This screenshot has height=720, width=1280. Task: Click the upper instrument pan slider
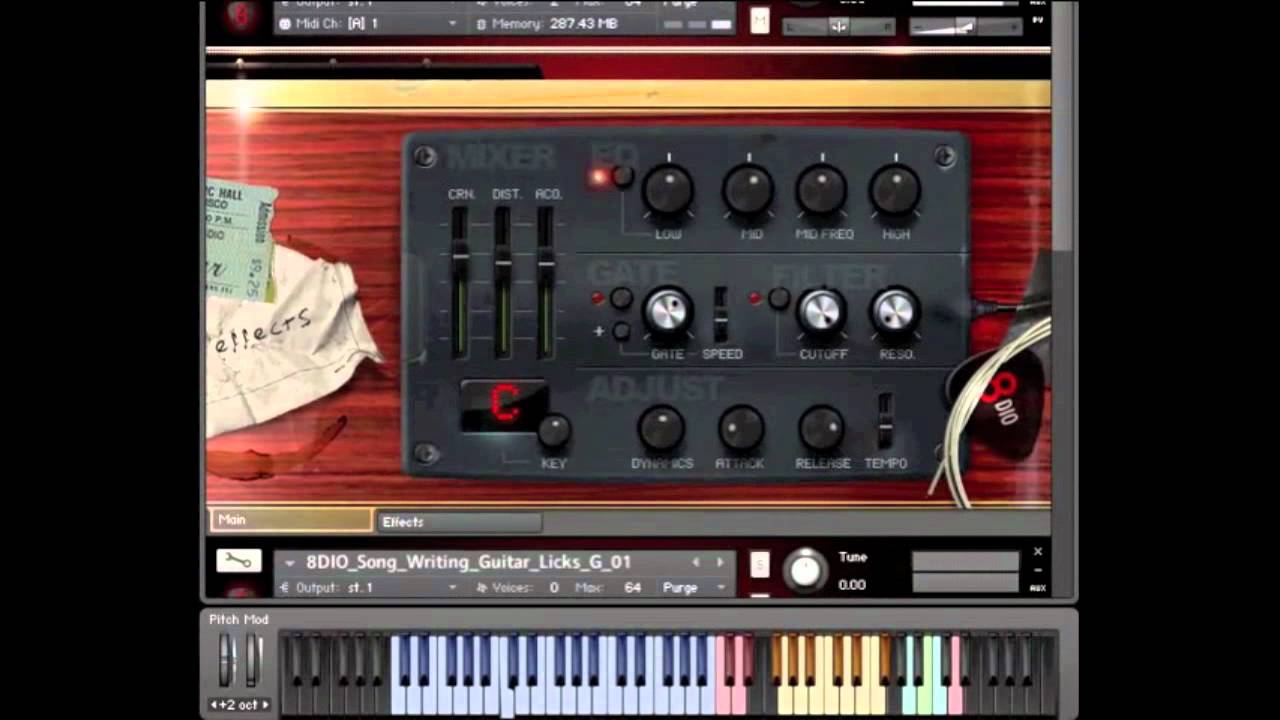839,26
